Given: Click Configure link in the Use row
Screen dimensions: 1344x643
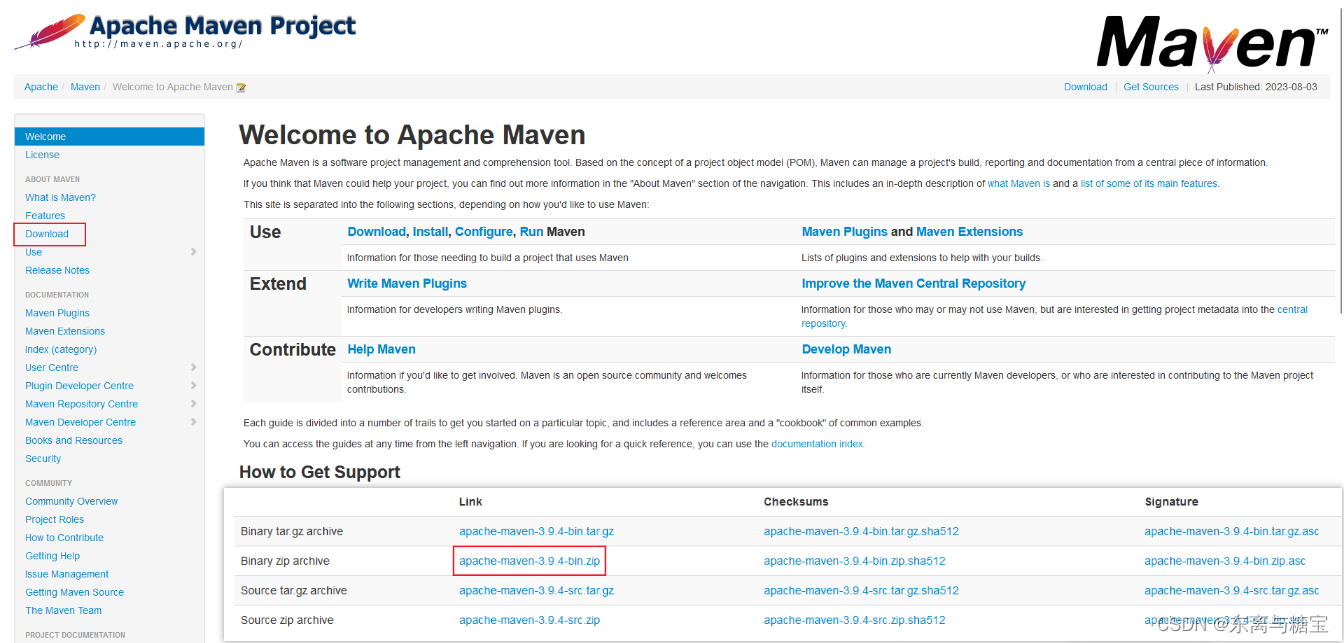Looking at the screenshot, I should 484,232.
